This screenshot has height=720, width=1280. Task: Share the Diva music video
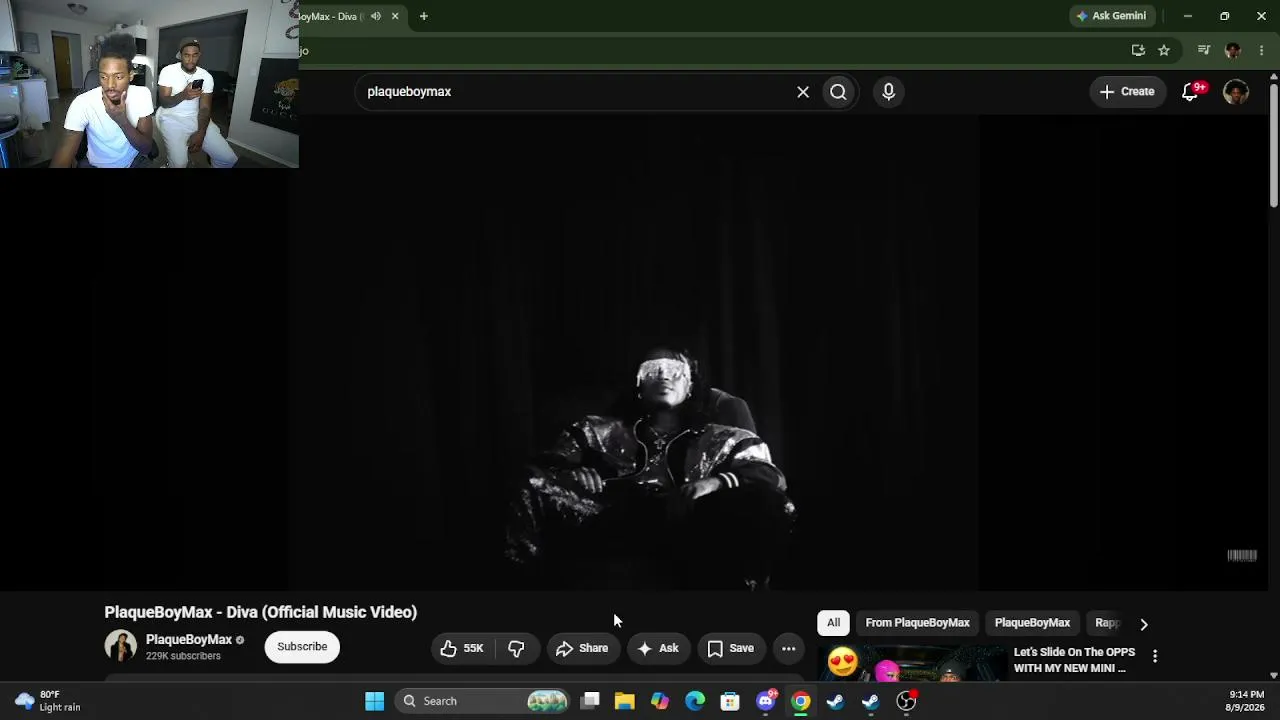pyautogui.click(x=582, y=648)
